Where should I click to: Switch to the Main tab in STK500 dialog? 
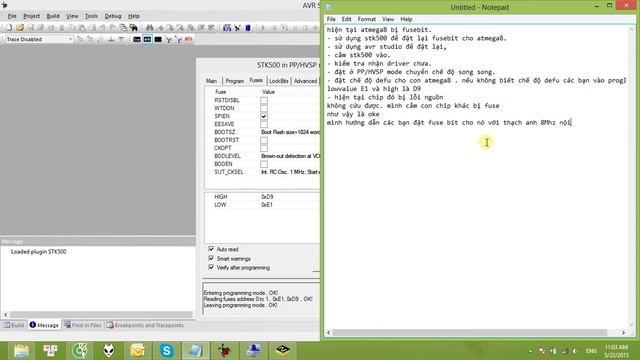click(211, 81)
